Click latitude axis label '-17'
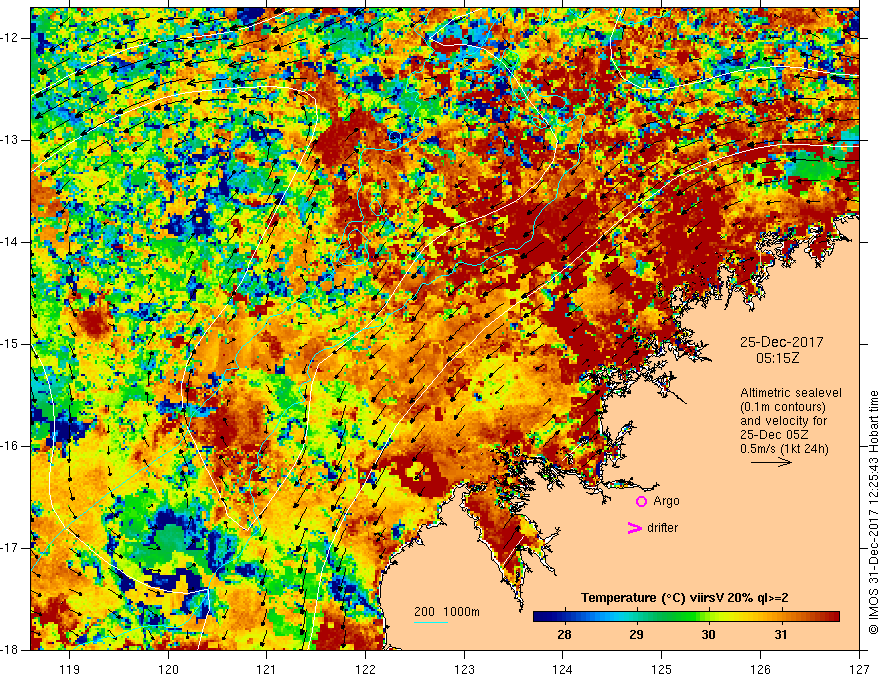Screen dimensions: 880x680 (x=10, y=548)
